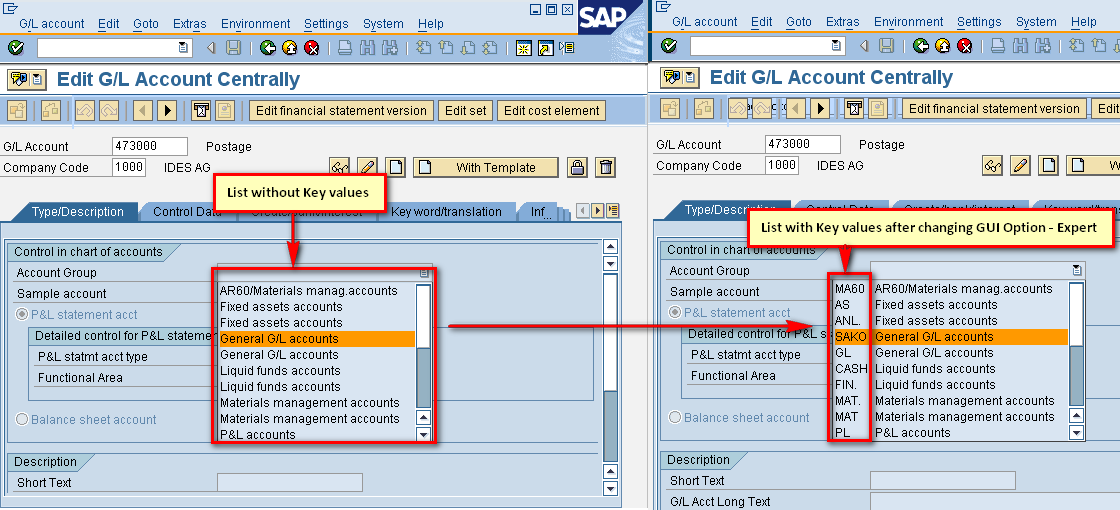Click the Edit cost element button
This screenshot has height=510, width=1120.
[x=551, y=111]
